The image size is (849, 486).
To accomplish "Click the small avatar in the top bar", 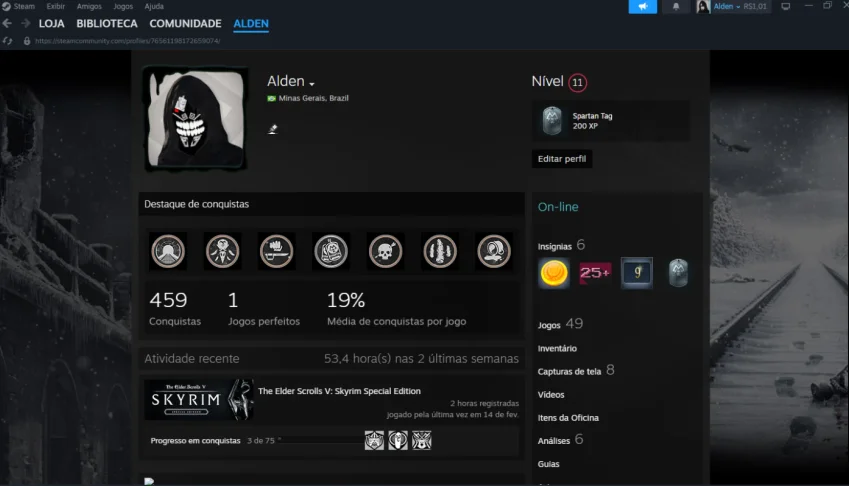I will click(x=703, y=6).
